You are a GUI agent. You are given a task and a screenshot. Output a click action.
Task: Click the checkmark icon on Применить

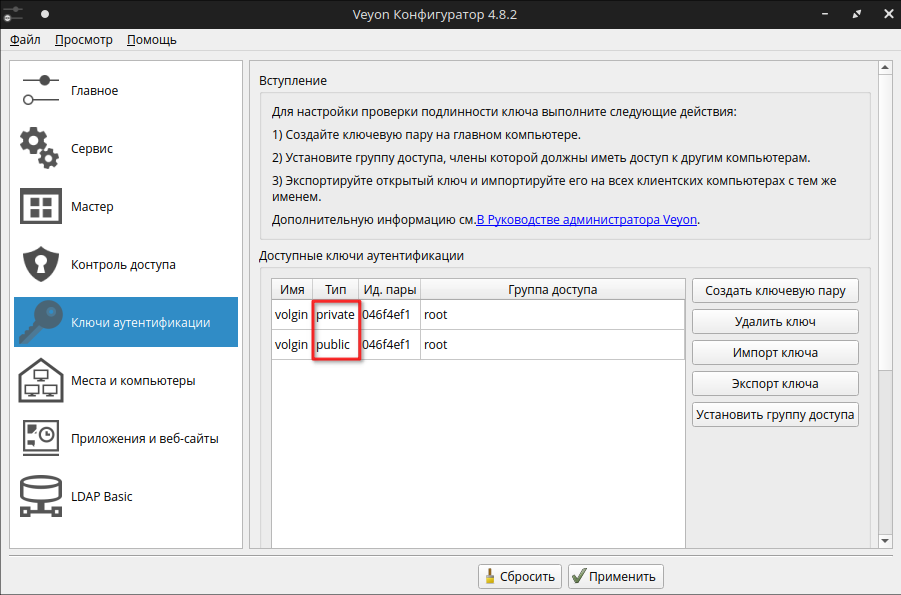pos(579,576)
